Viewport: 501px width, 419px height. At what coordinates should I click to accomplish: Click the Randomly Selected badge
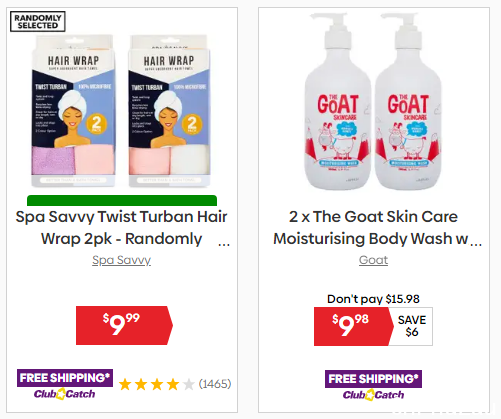pos(38,22)
